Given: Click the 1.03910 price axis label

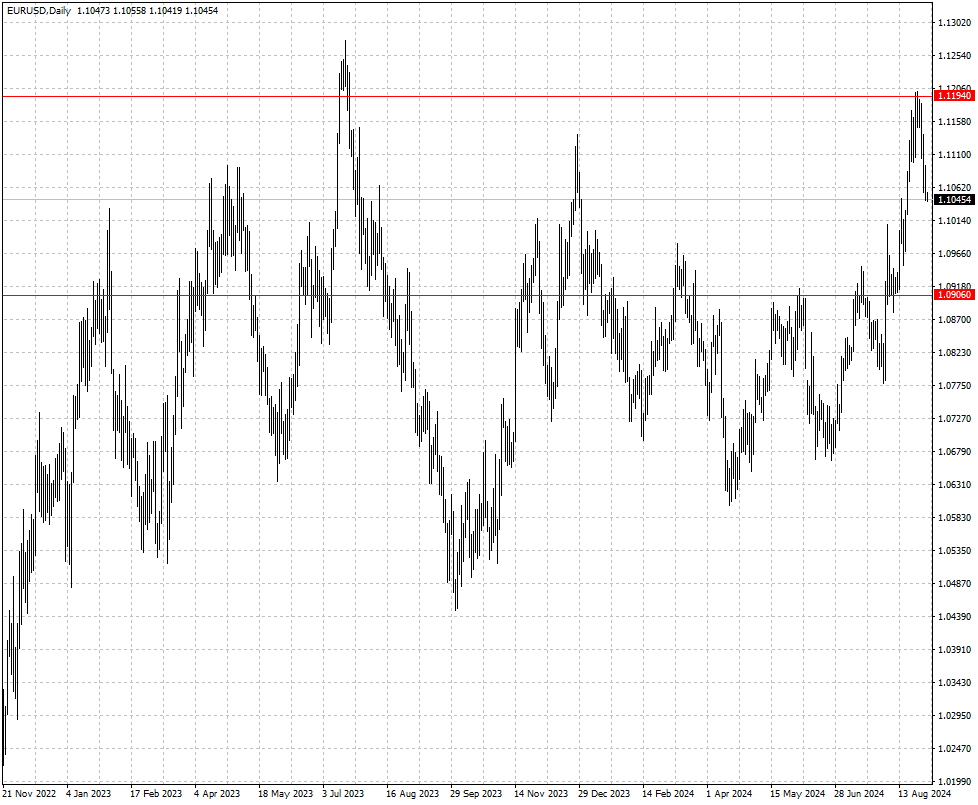Looking at the screenshot, I should (954, 650).
